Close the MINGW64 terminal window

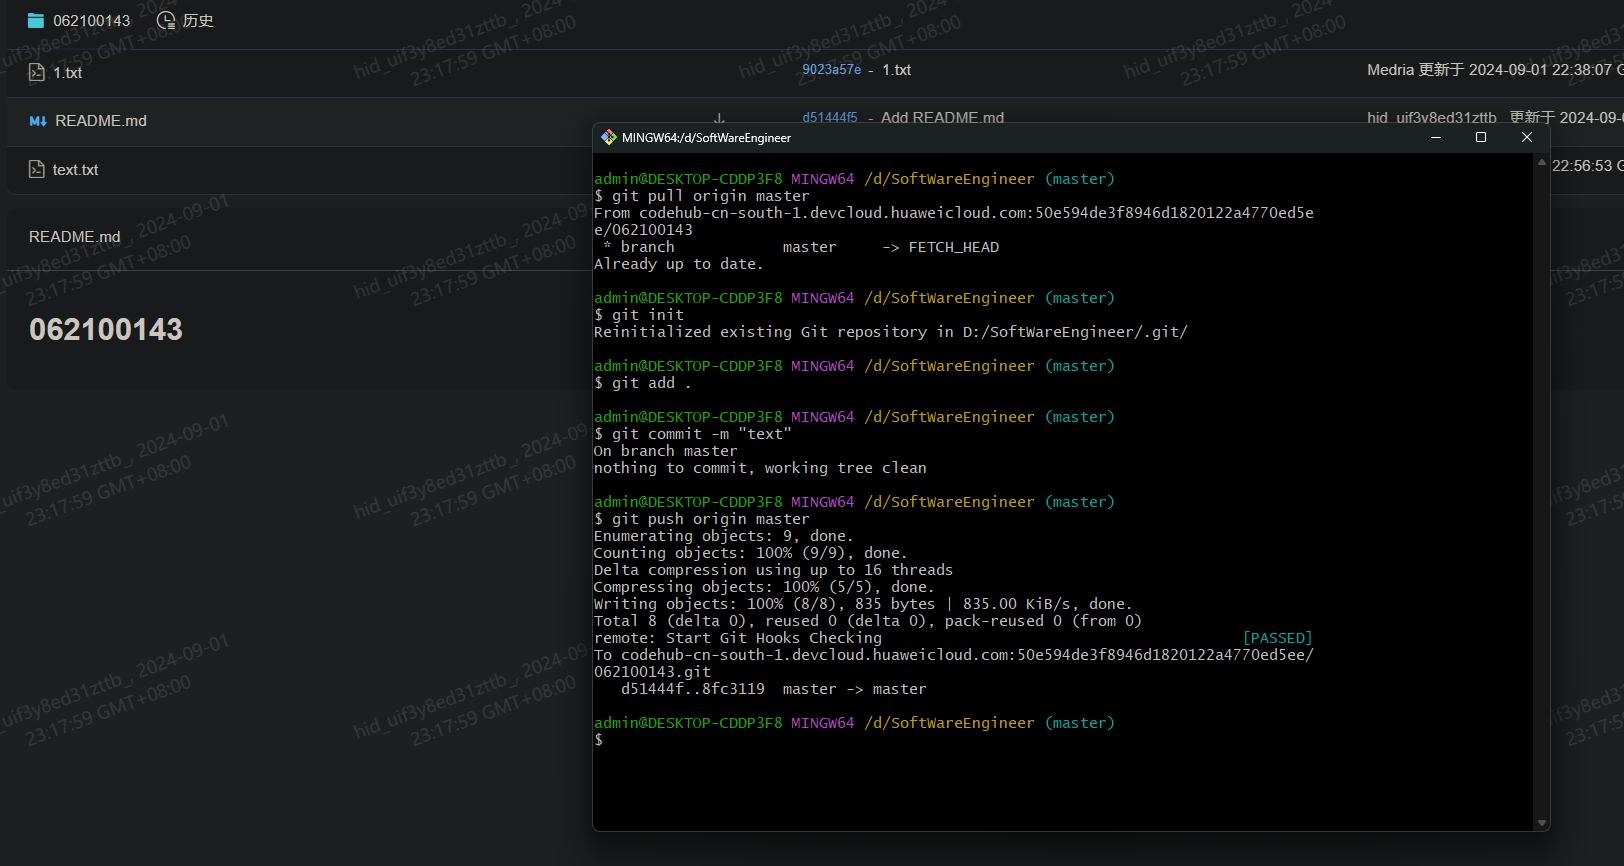click(1527, 138)
